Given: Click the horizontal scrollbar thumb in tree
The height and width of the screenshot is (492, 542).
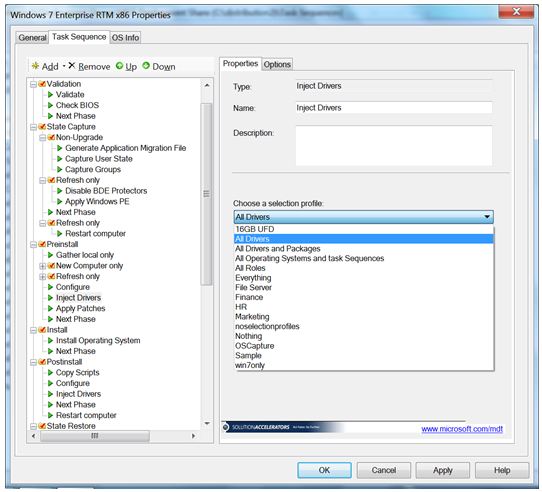Looking at the screenshot, I should click(95, 436).
